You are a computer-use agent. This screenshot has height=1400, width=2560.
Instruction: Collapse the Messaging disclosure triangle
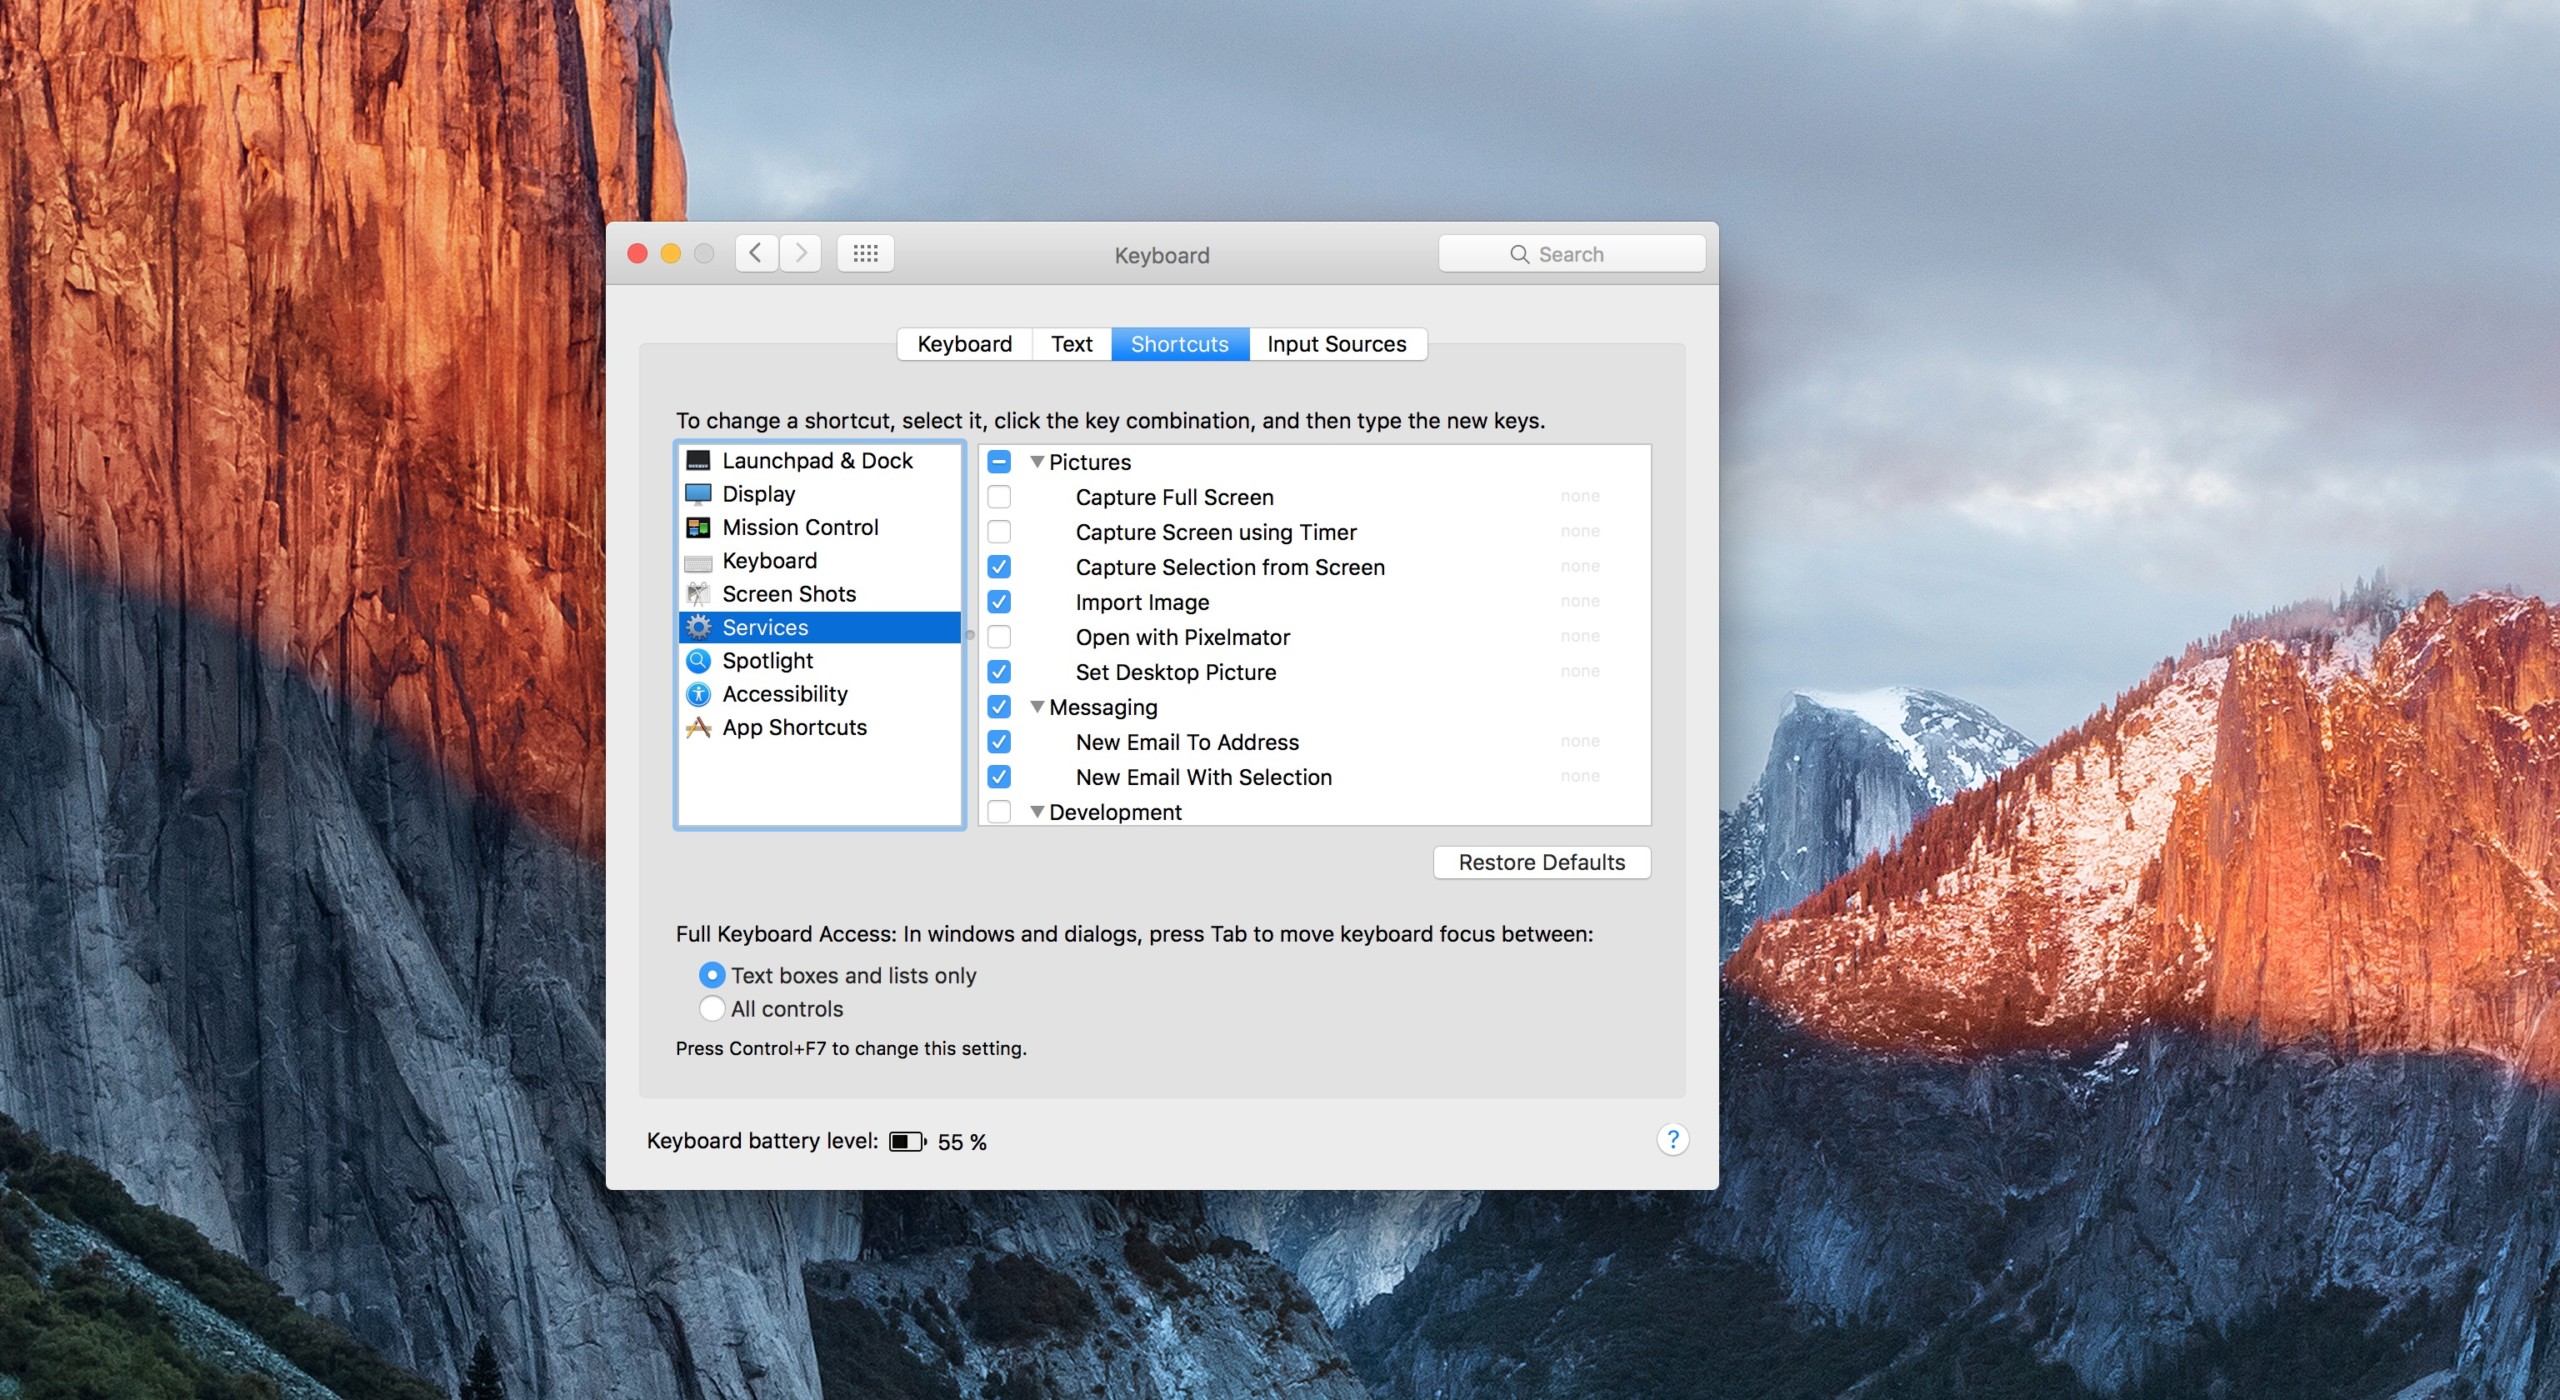[x=1037, y=707]
